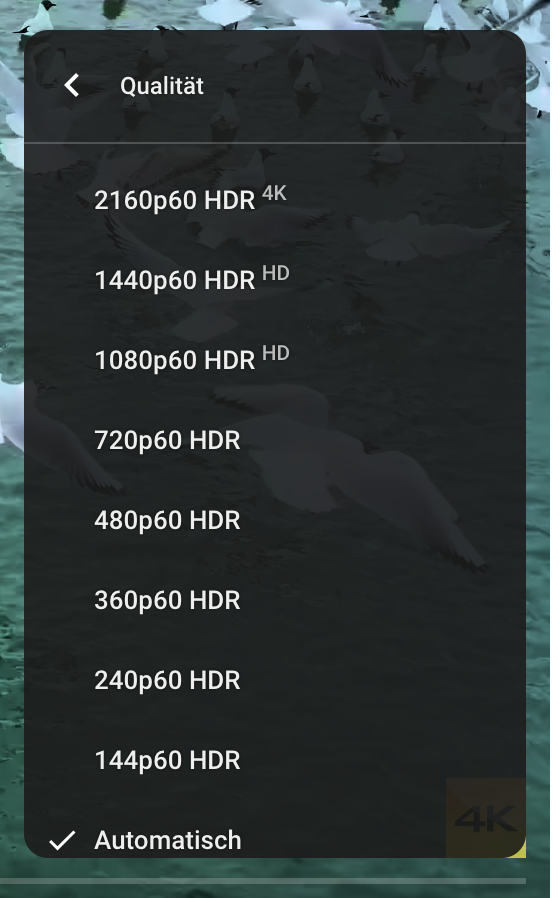
Task: Click the horizontal divider under Qualität header
Action: 275,142
